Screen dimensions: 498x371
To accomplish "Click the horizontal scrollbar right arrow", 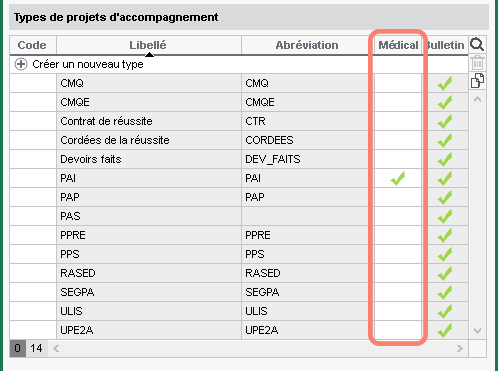I will coord(460,349).
